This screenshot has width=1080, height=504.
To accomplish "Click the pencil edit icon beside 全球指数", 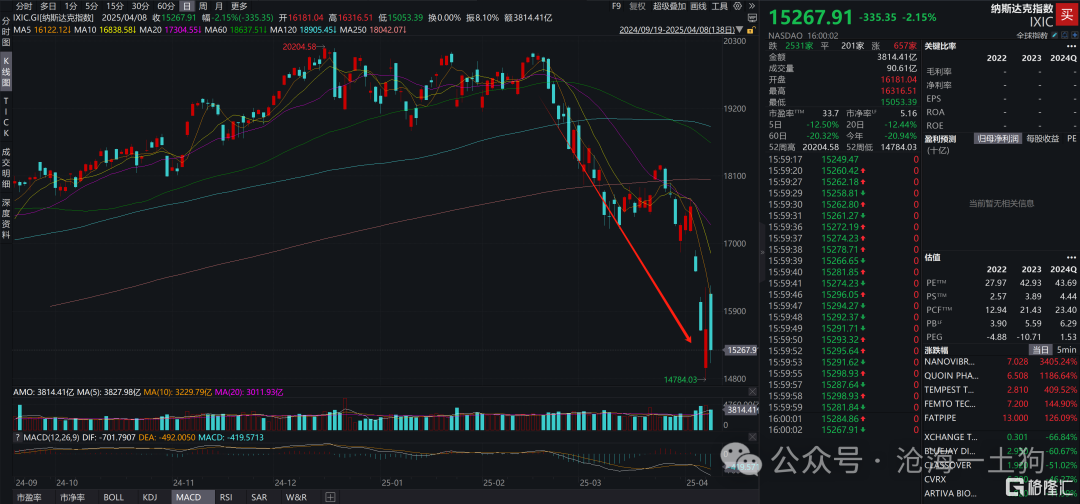I will point(1055,35).
